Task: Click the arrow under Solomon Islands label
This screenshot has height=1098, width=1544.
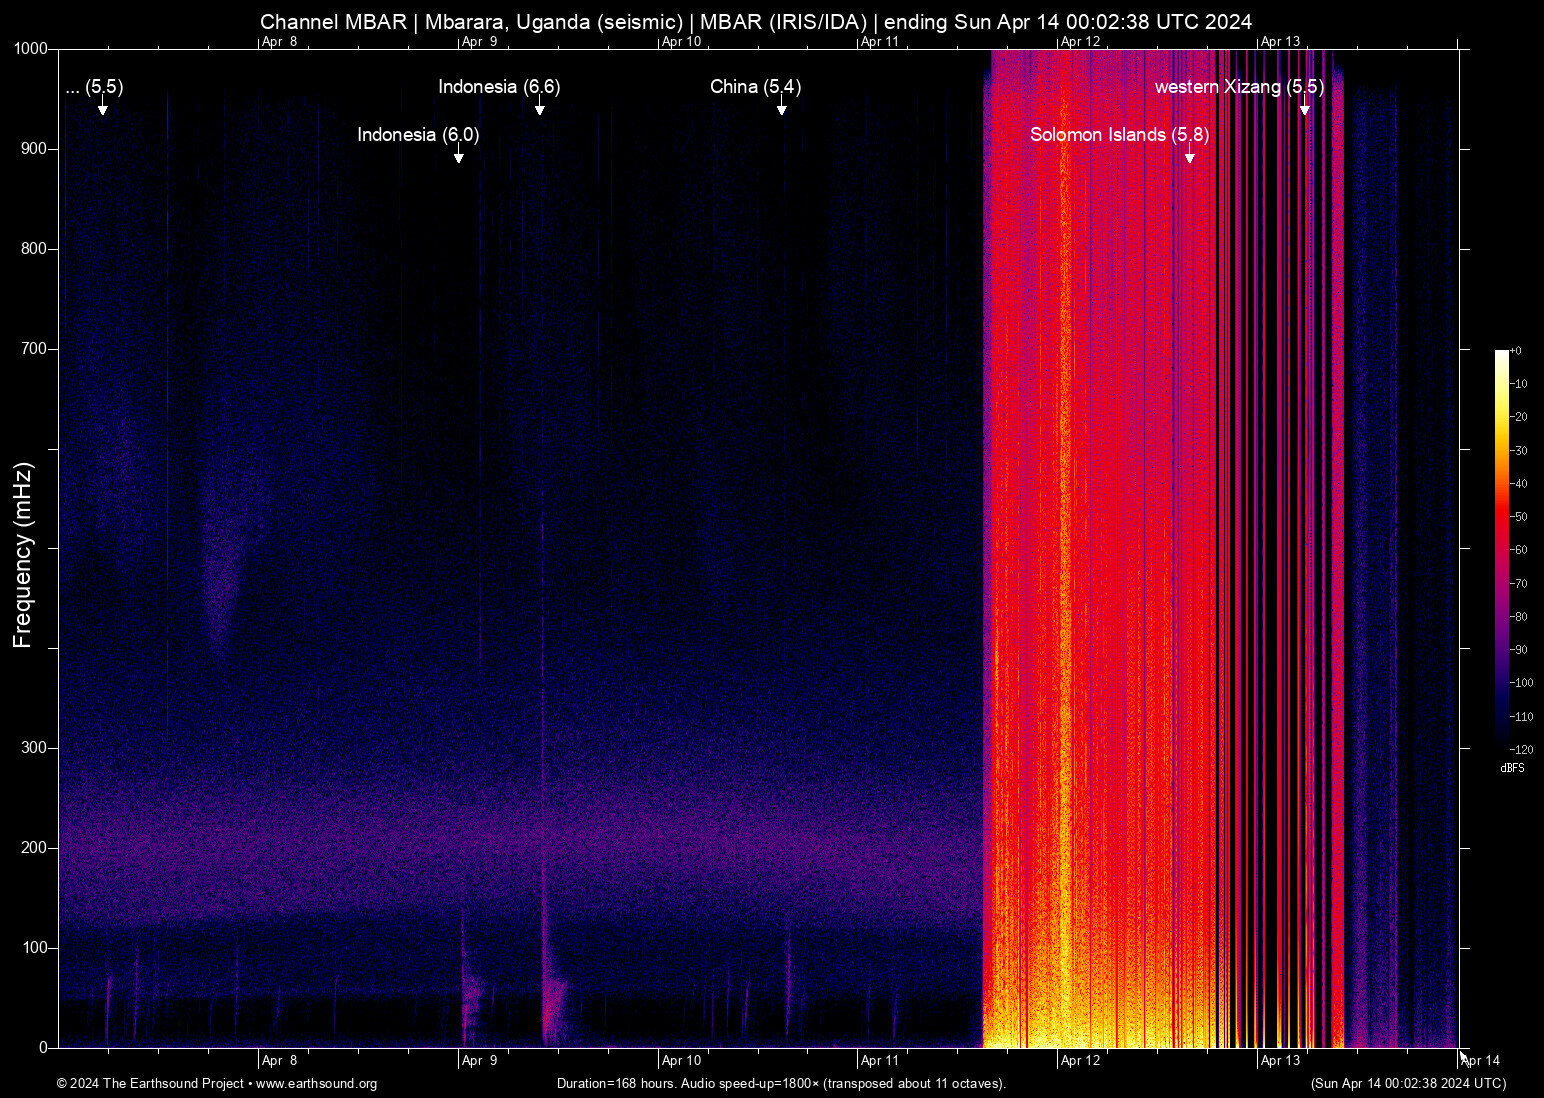Action: (x=1189, y=156)
